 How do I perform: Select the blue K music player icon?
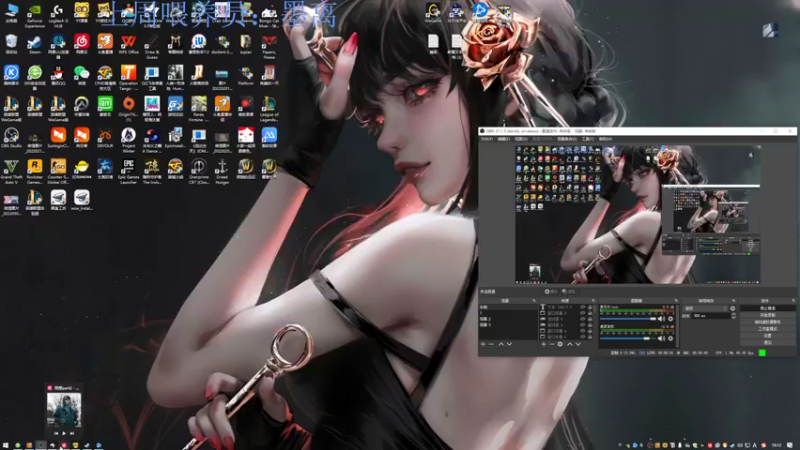[x=11, y=76]
